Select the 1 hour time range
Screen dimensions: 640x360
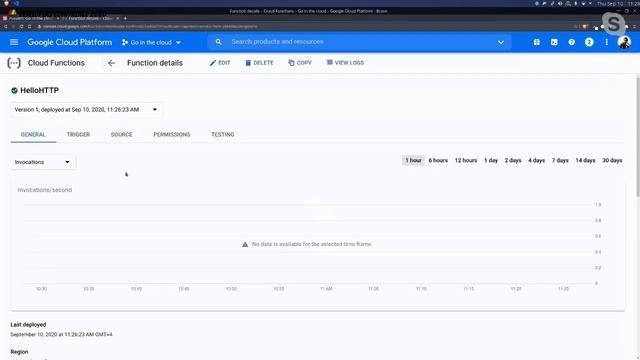413,160
